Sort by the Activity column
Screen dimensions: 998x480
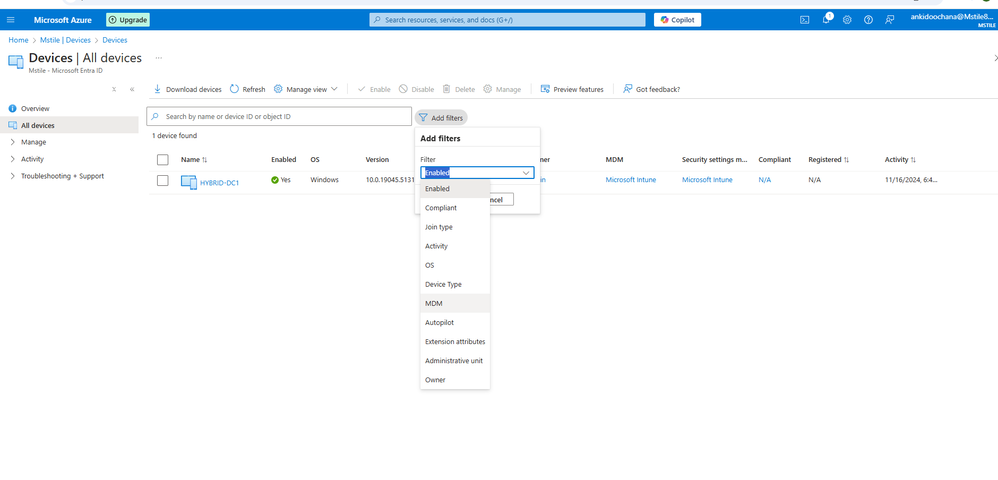(x=900, y=160)
